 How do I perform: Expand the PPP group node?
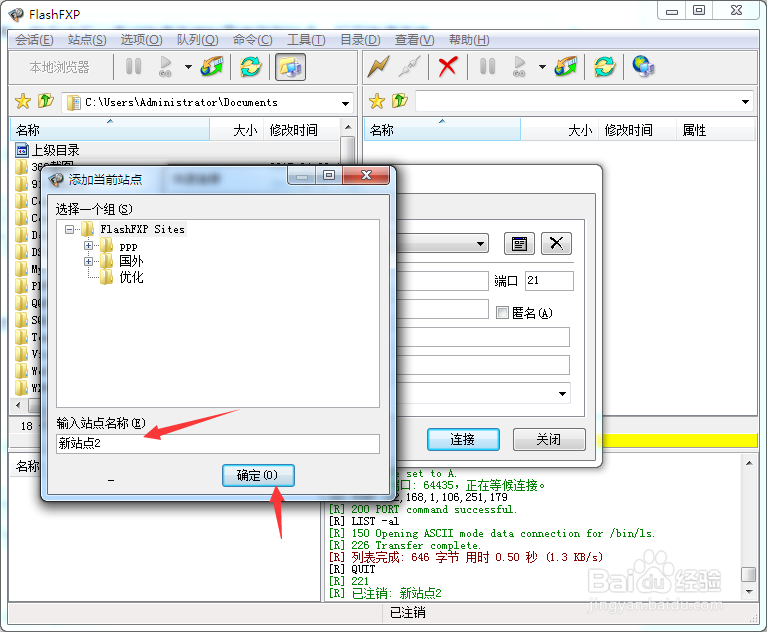89,246
